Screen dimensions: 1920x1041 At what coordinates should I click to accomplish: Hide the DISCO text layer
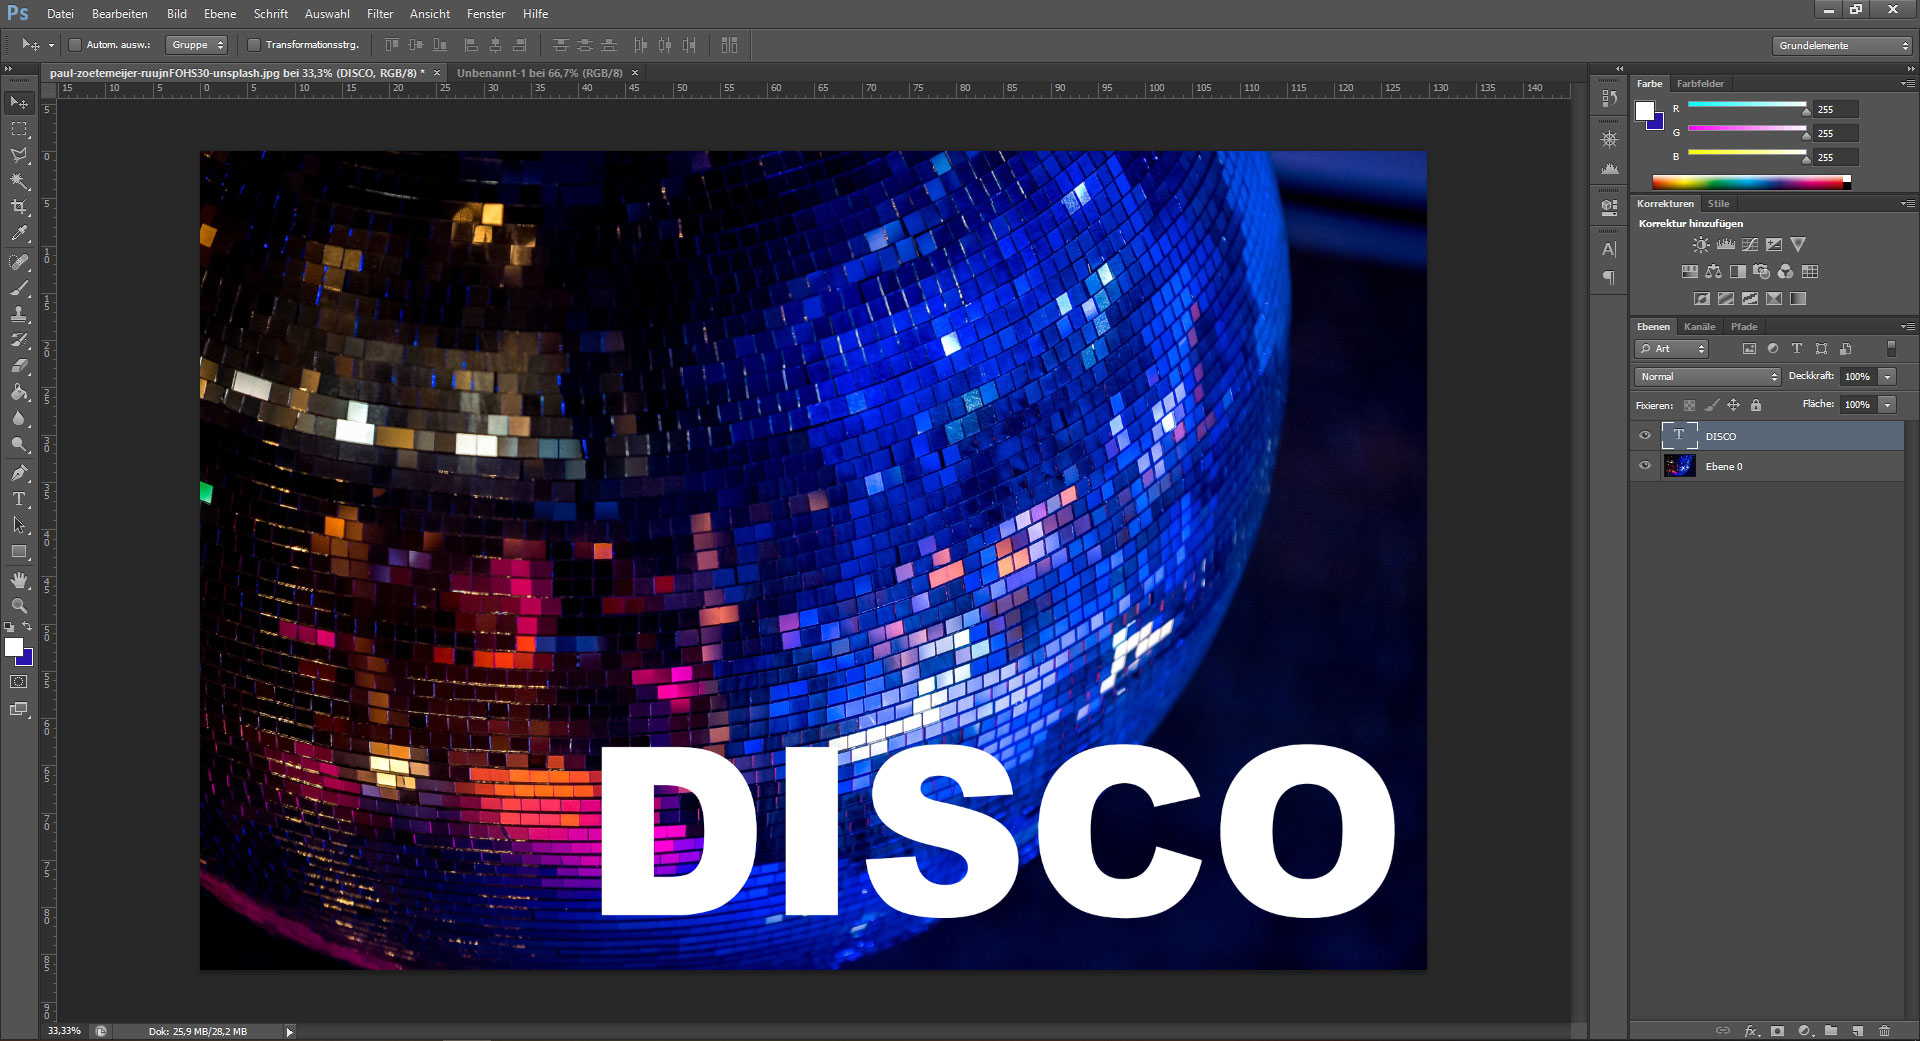pyautogui.click(x=1645, y=436)
